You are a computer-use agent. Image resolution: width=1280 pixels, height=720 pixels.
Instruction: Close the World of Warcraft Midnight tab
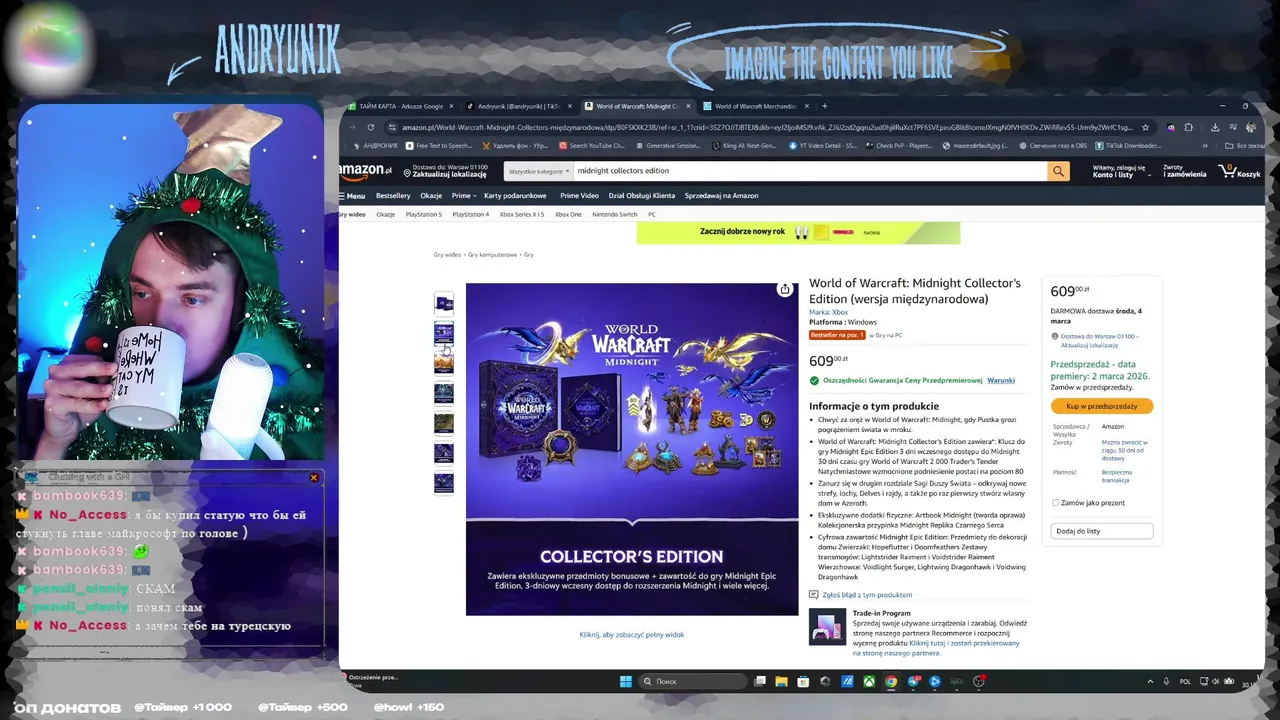click(688, 106)
